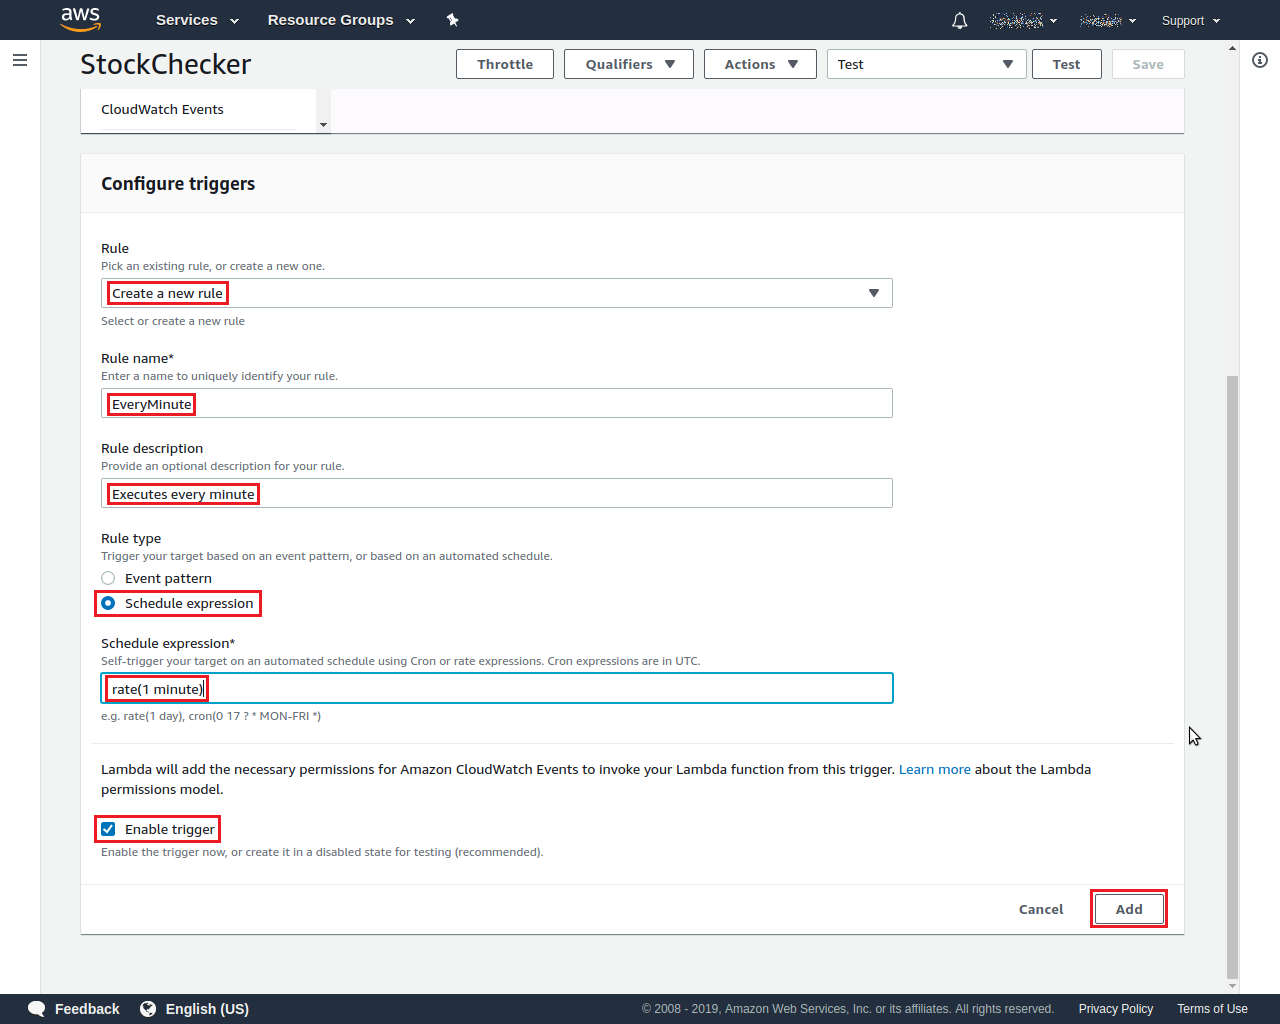Viewport: 1280px width, 1024px height.
Task: Select the CloudWatch Events tab
Action: pyautogui.click(x=162, y=109)
